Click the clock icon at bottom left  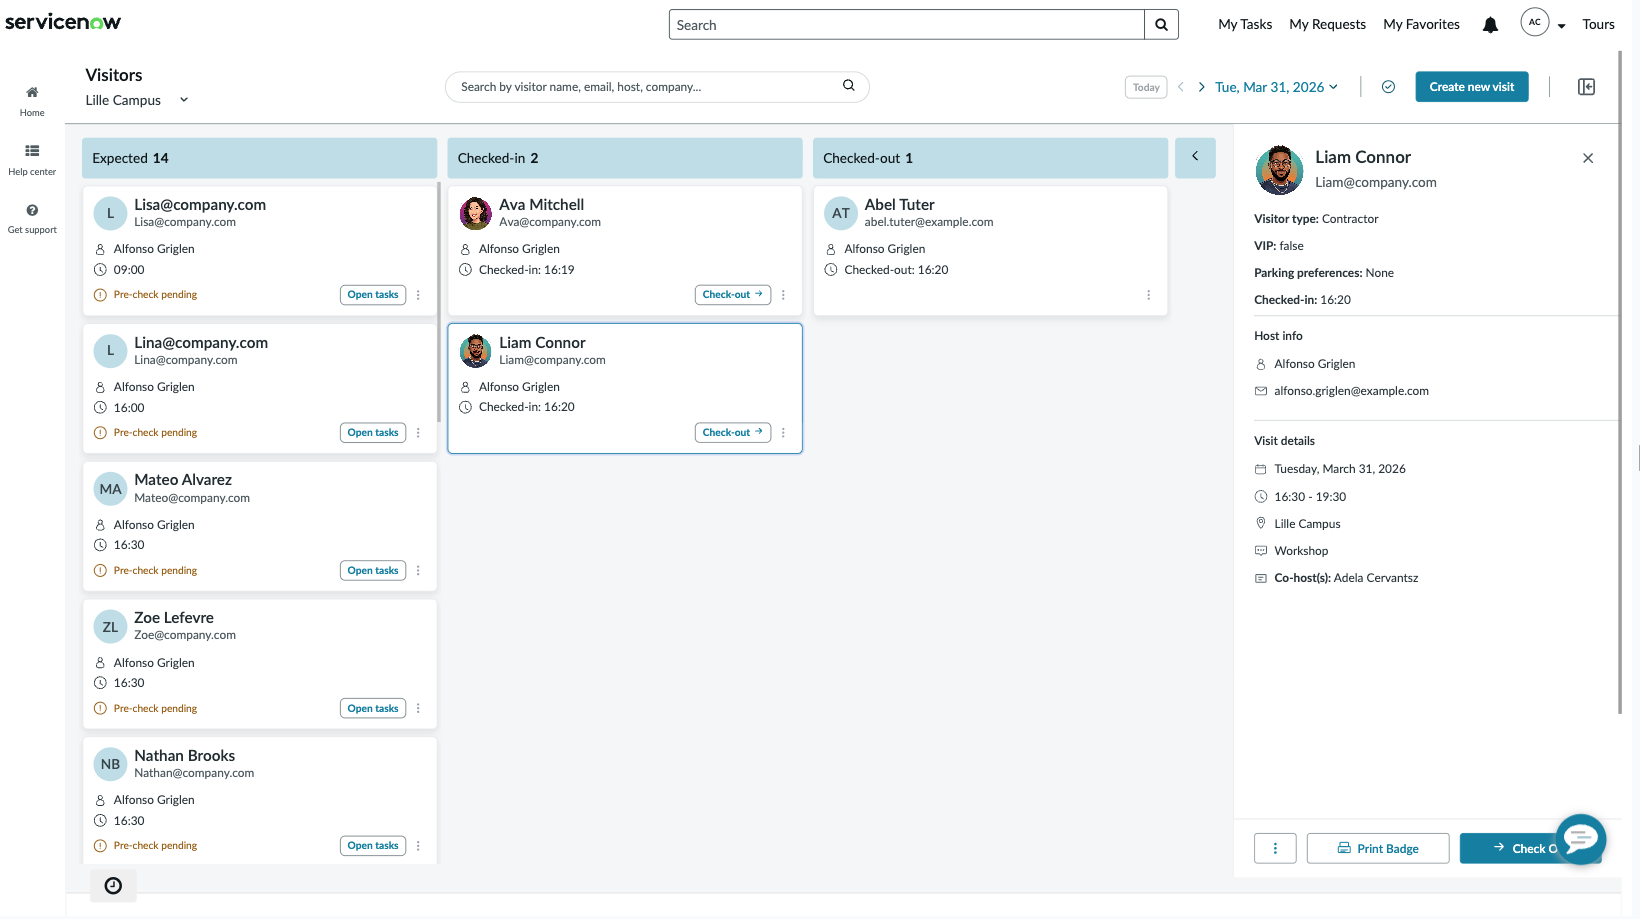click(113, 885)
